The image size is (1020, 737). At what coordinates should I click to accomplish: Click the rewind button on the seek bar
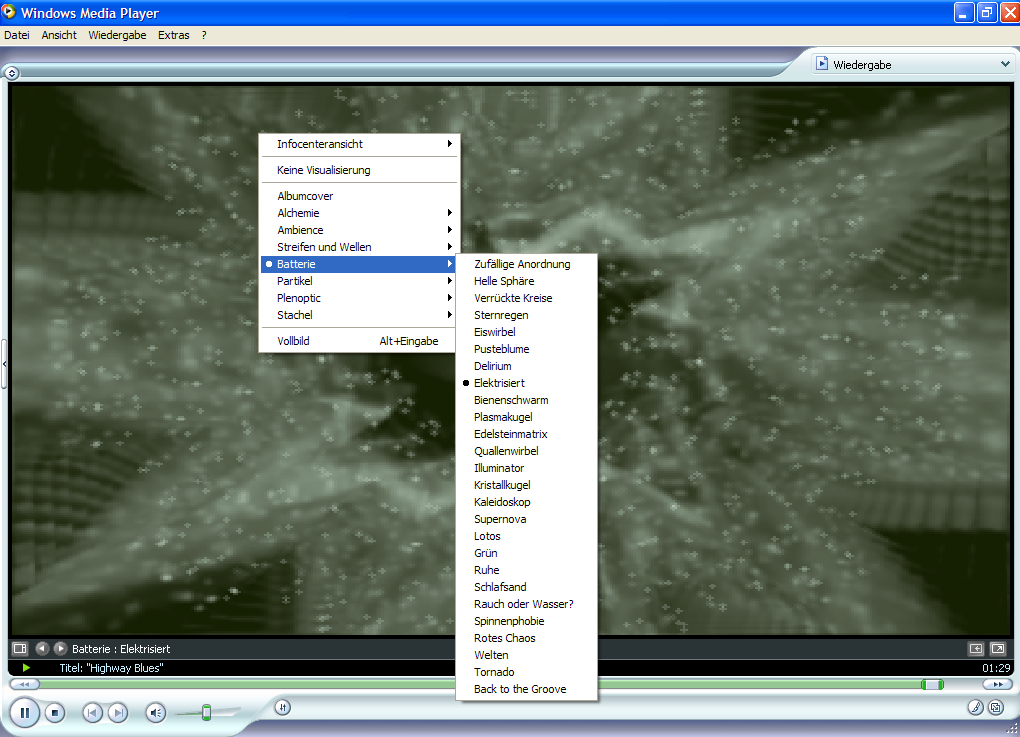click(25, 684)
